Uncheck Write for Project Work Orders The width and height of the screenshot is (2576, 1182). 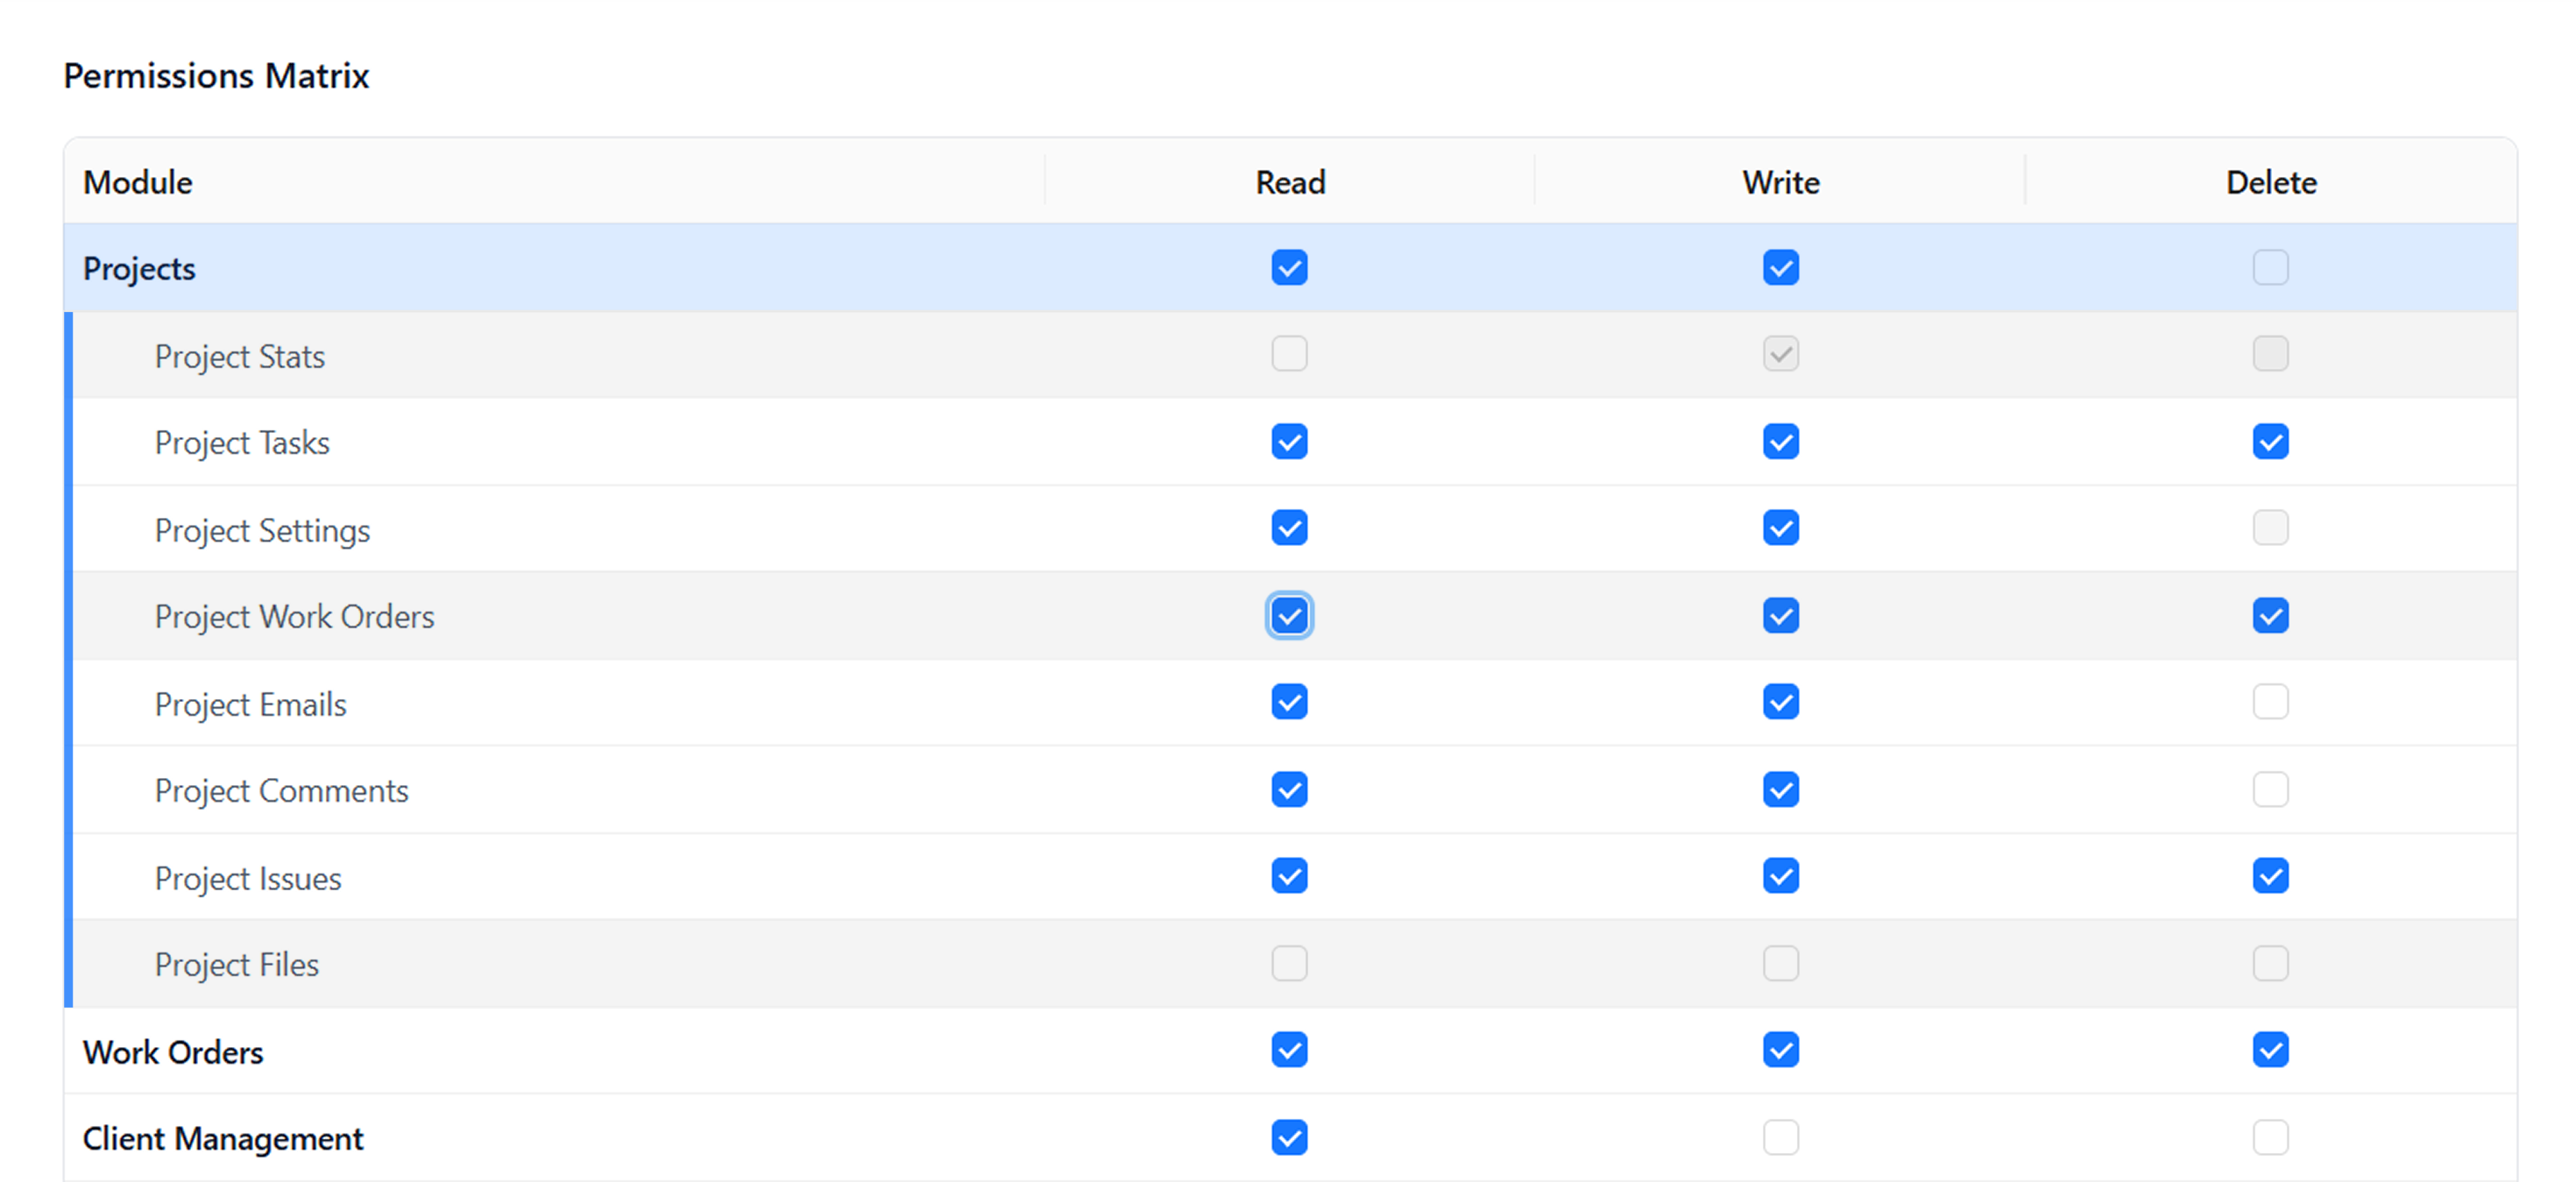click(x=1780, y=615)
